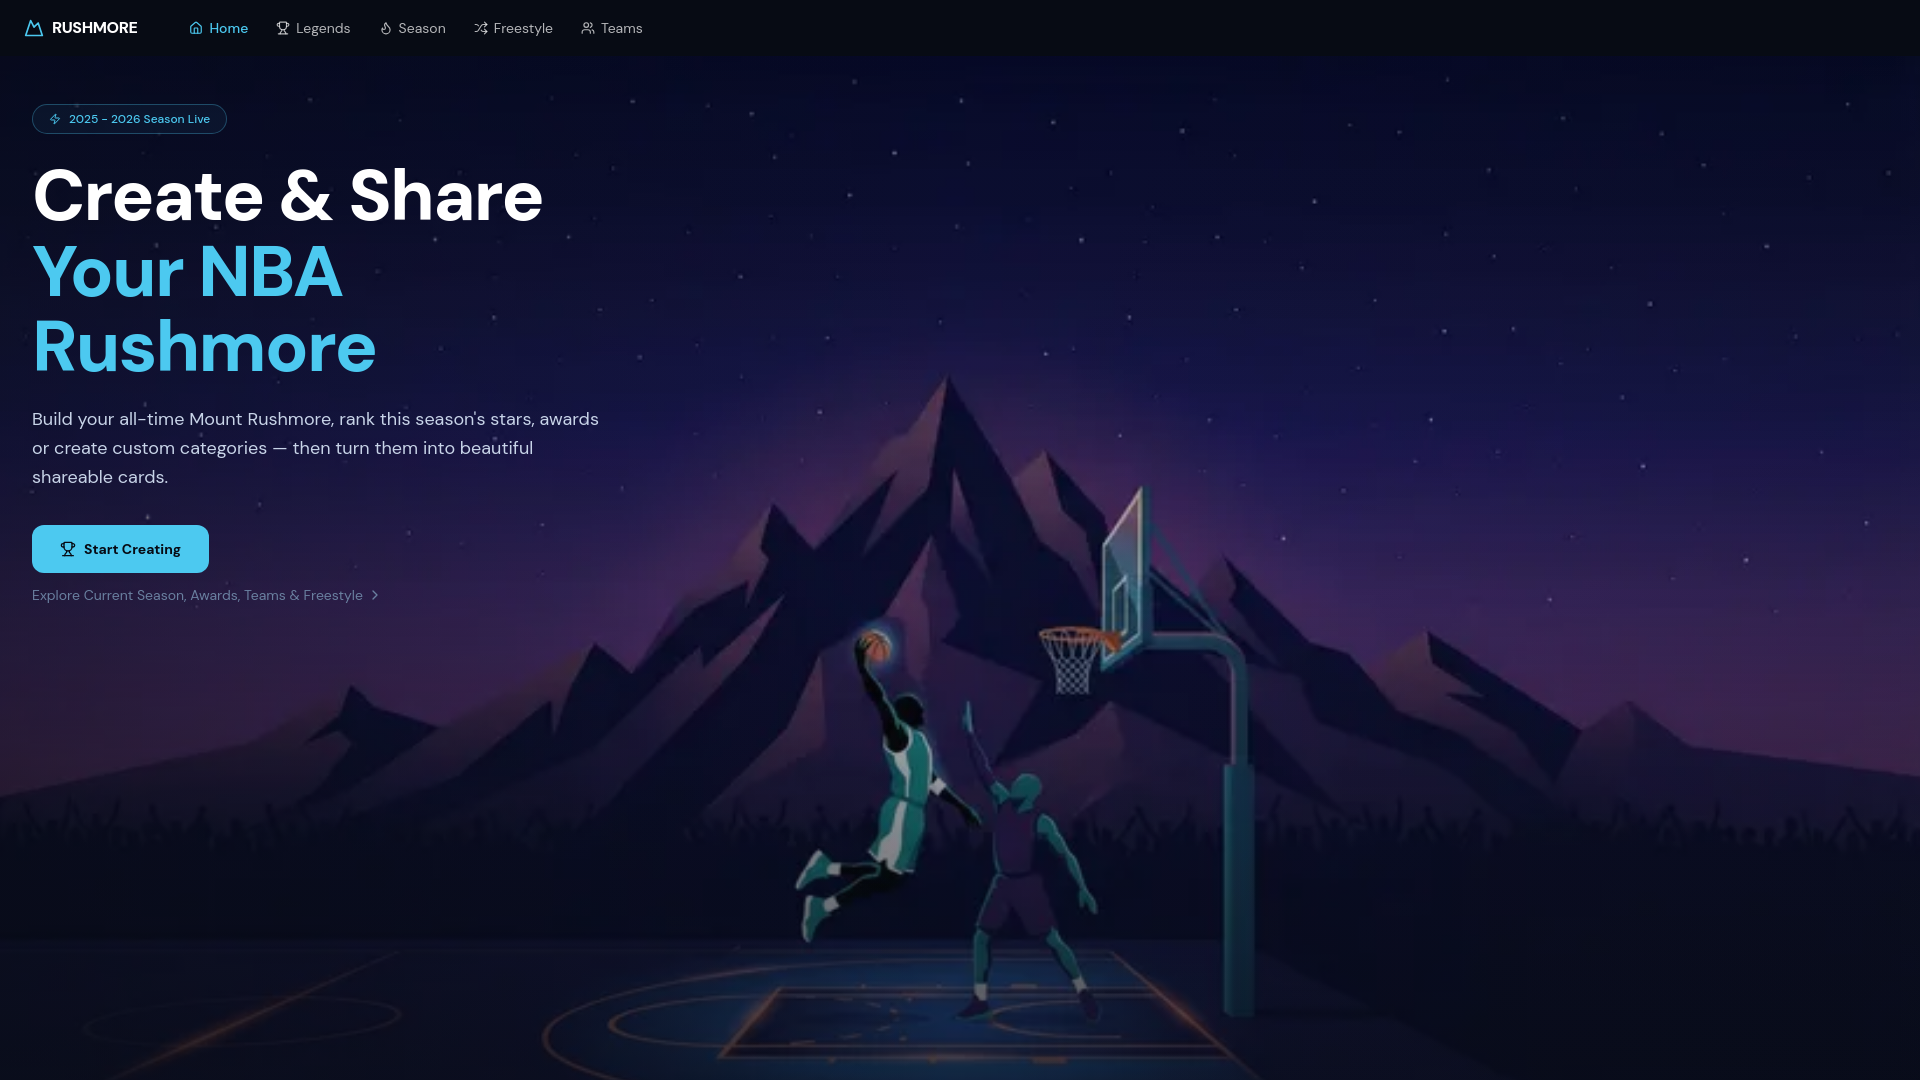Go to the Legends page
1920x1080 pixels.
[313, 28]
